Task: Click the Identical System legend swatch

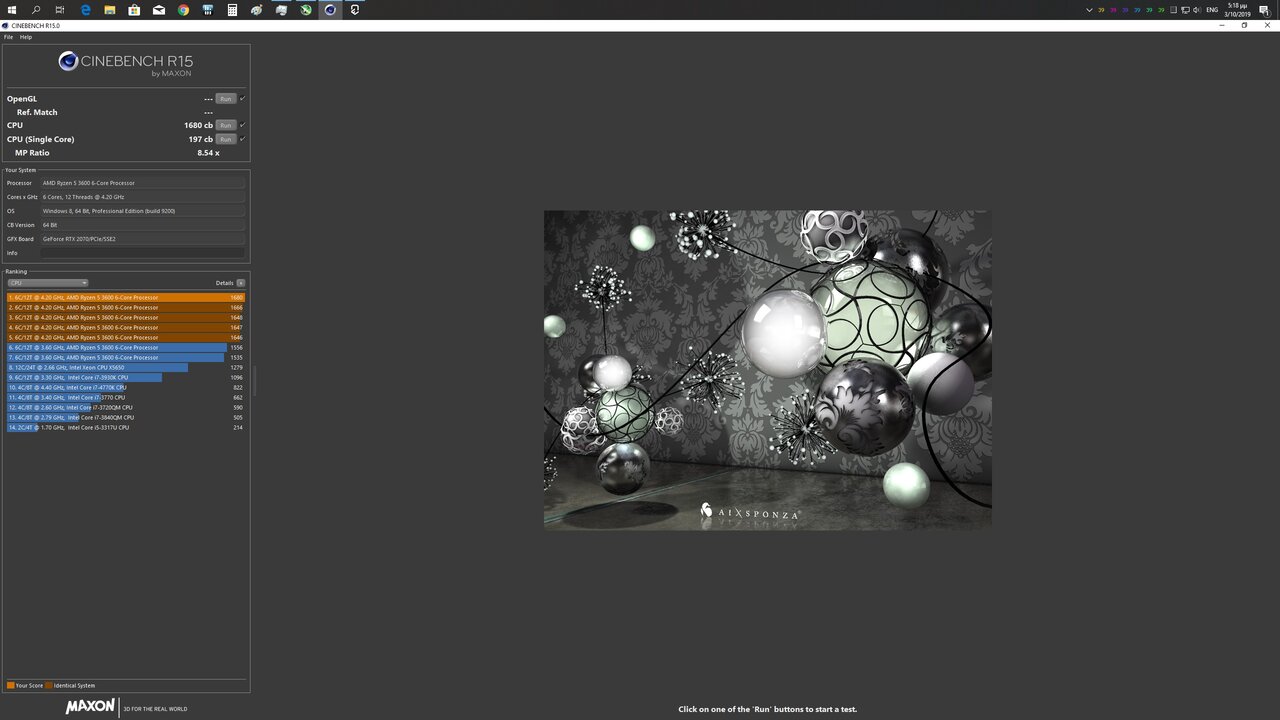Action: coord(49,685)
